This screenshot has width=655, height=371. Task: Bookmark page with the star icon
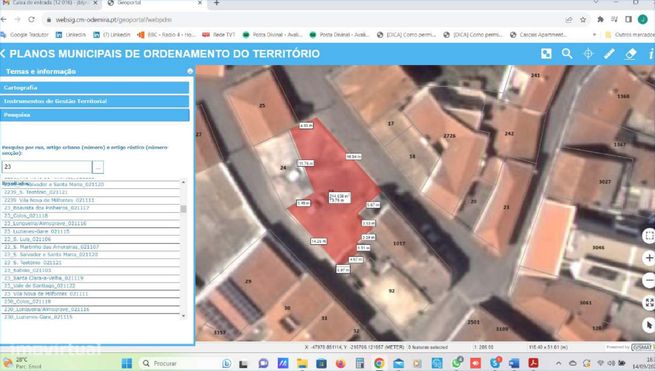pos(583,20)
